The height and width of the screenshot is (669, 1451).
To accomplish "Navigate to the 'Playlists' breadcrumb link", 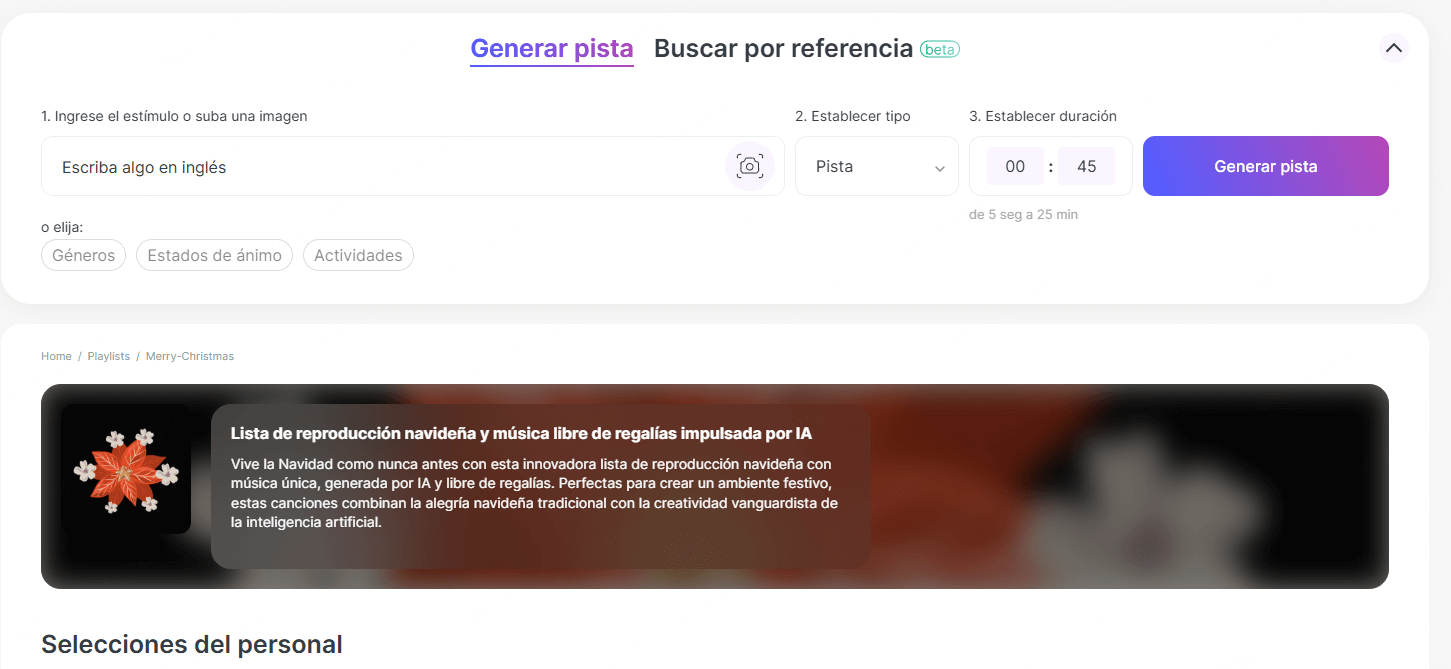I will pyautogui.click(x=108, y=356).
